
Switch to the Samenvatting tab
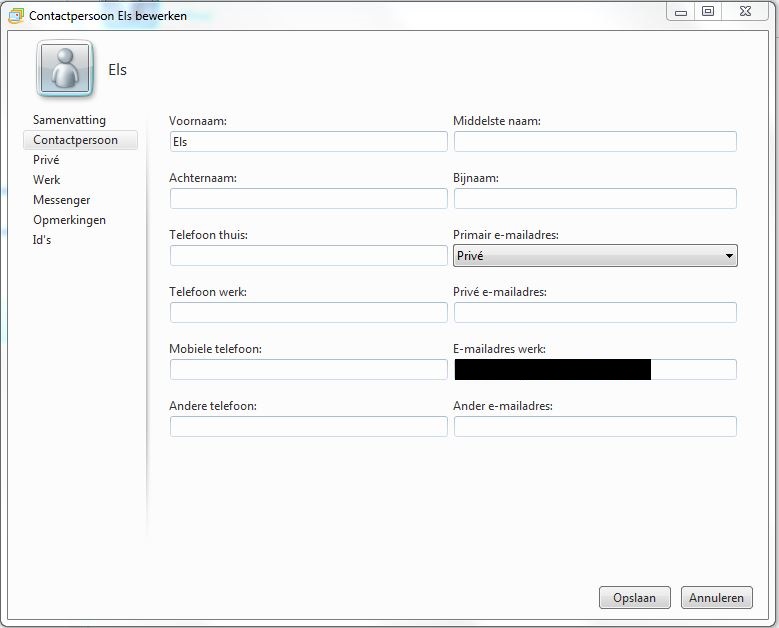pos(69,120)
